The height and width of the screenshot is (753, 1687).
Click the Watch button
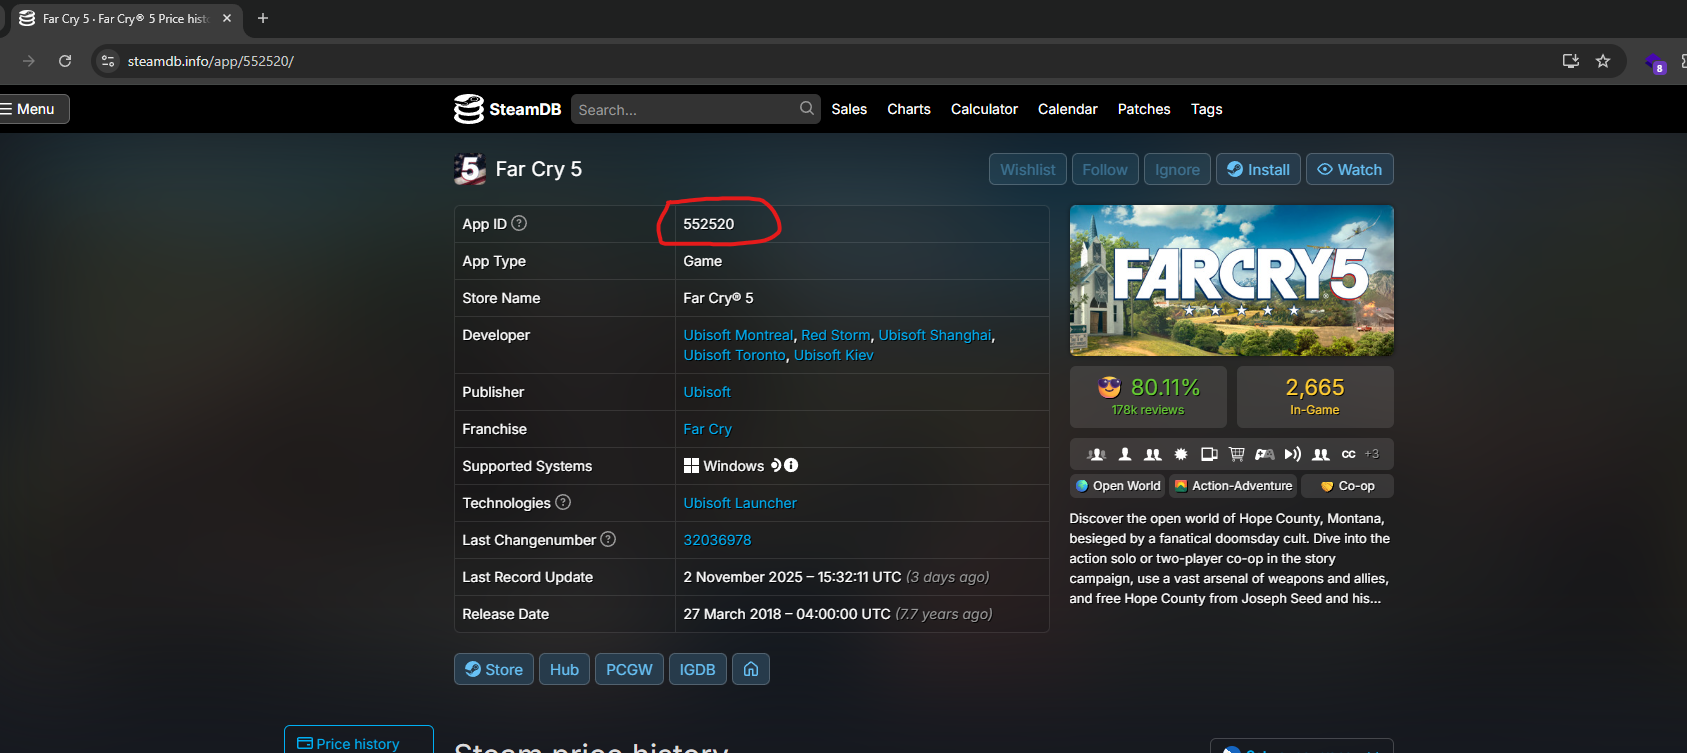(1350, 169)
